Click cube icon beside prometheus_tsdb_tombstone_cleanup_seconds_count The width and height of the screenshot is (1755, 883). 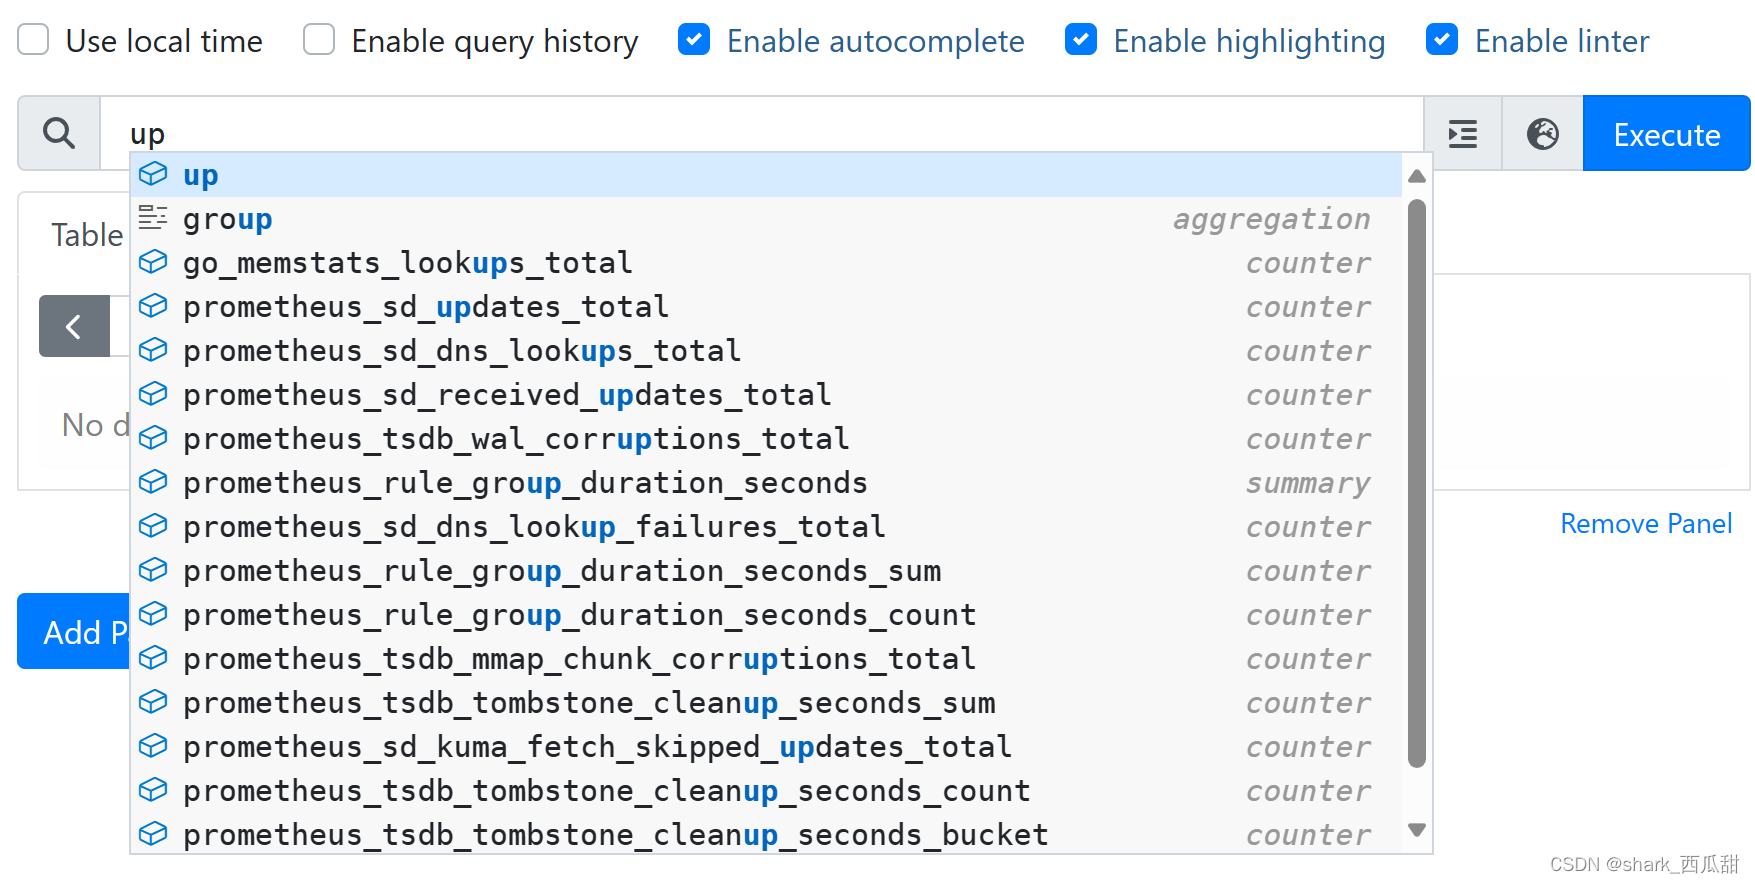pyautogui.click(x=153, y=790)
